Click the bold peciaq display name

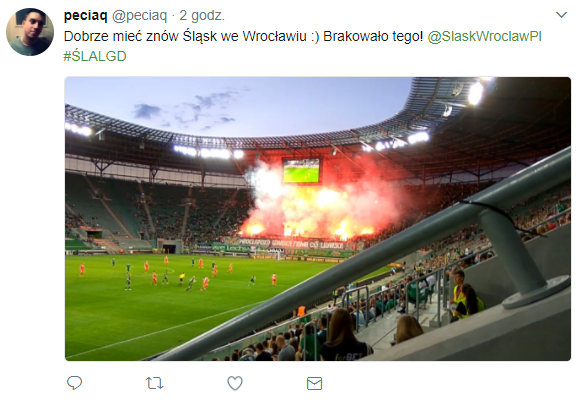pyautogui.click(x=85, y=16)
